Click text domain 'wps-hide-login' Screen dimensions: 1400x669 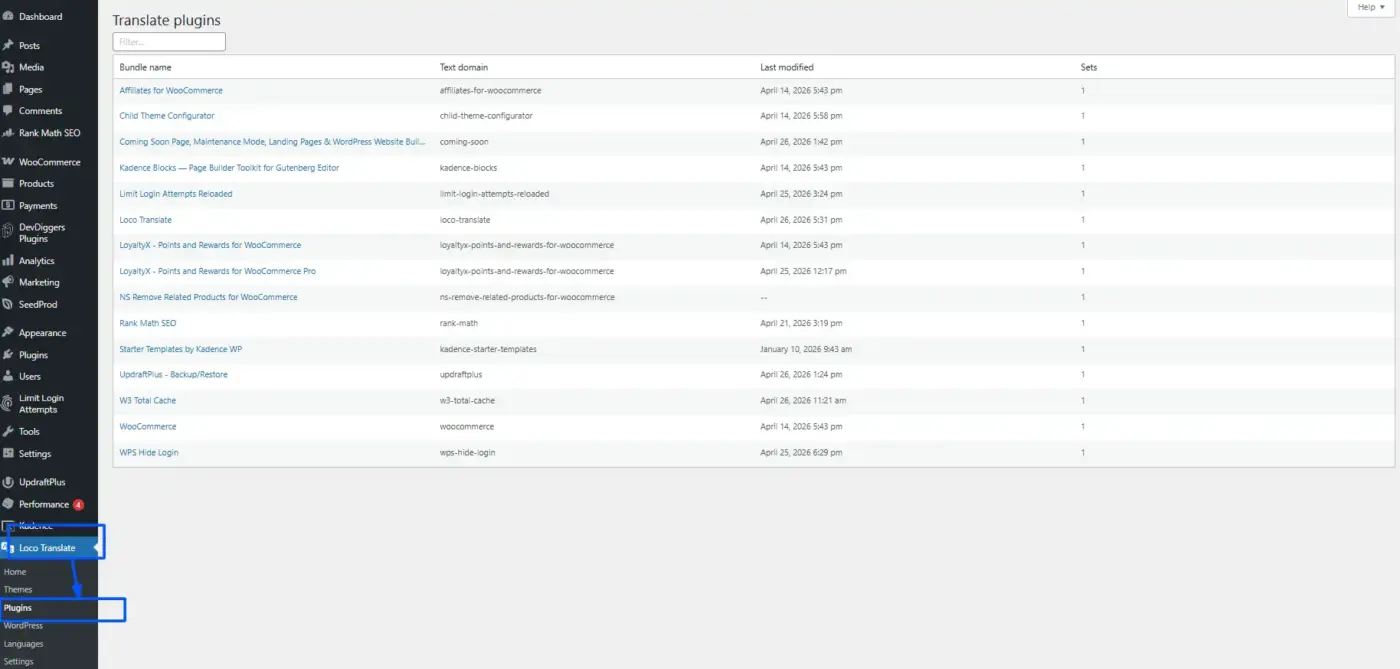click(468, 453)
